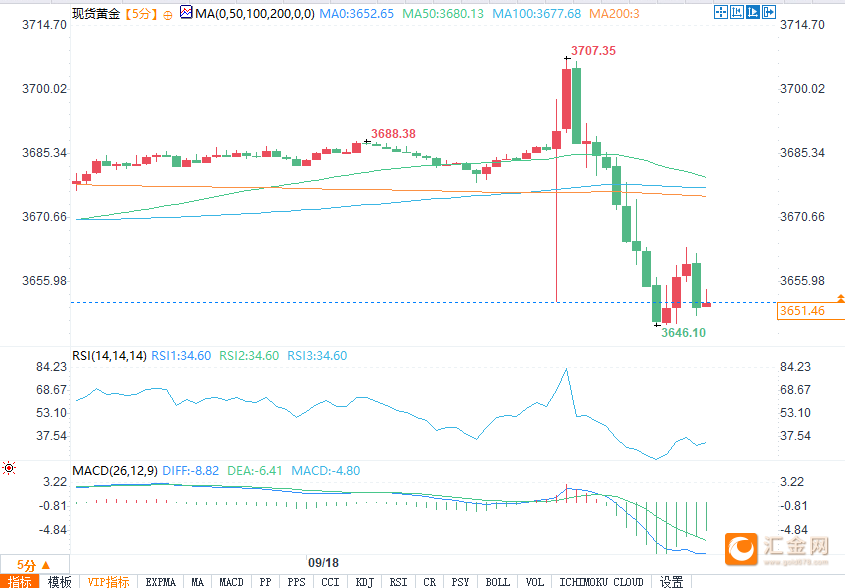The height and width of the screenshot is (588, 845).
Task: Click the red sun icon beside MACD panel
Action: pyautogui.click(x=9, y=468)
